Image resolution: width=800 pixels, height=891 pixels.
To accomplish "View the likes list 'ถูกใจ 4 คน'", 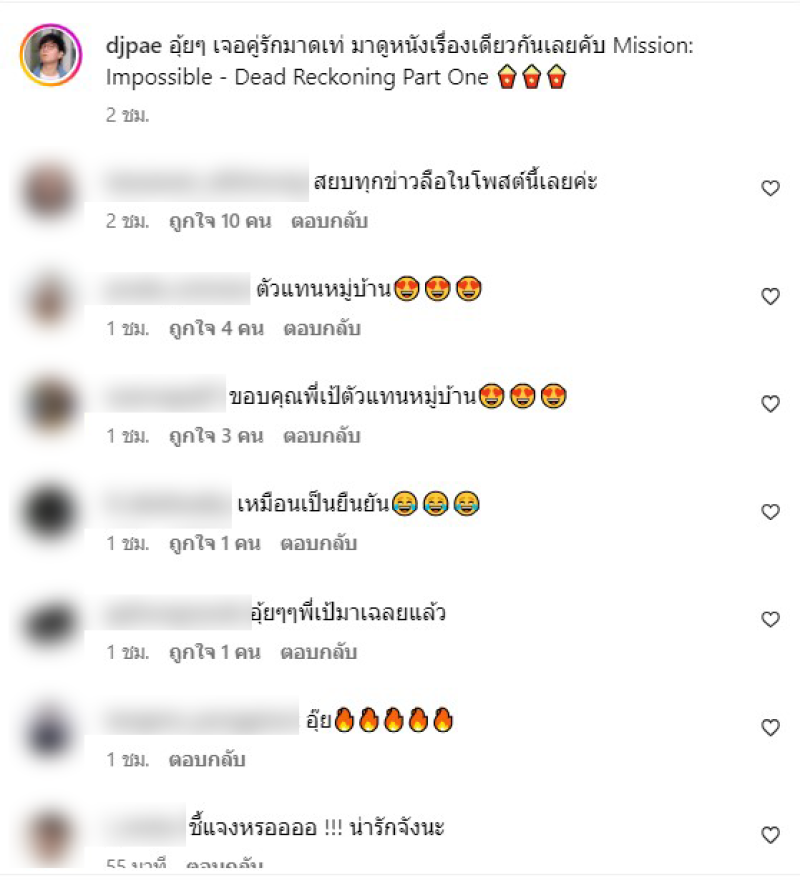I will tap(216, 328).
